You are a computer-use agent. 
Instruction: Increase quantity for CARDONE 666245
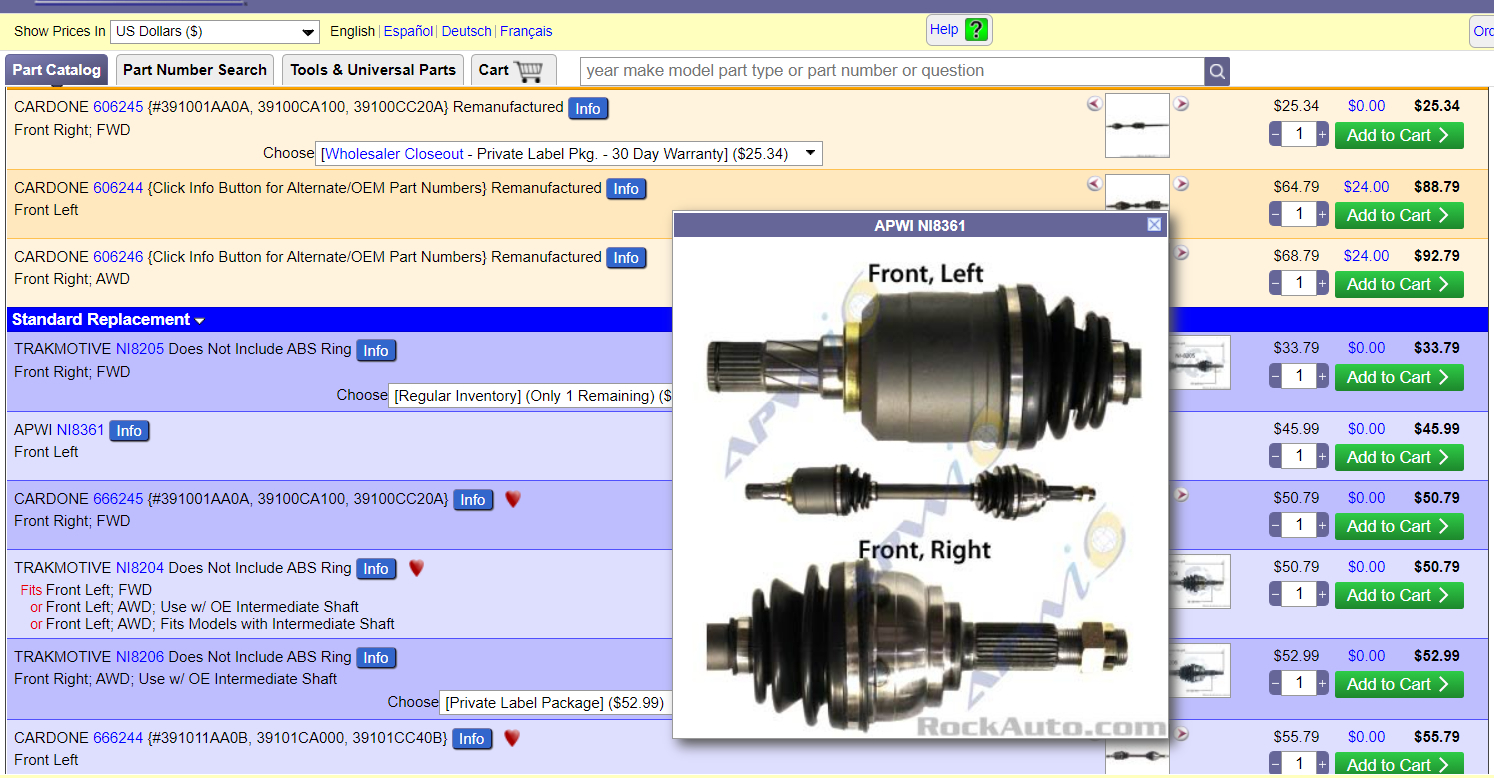pos(1323,526)
